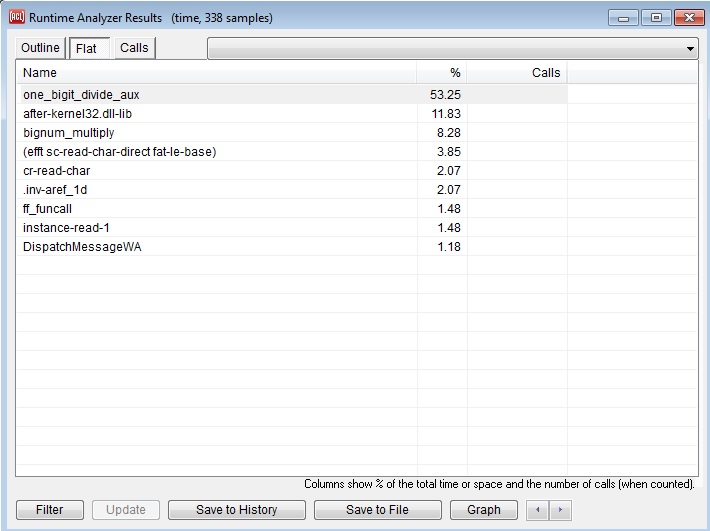Click the right arrow navigation button
This screenshot has height=531, width=710.
coord(561,510)
